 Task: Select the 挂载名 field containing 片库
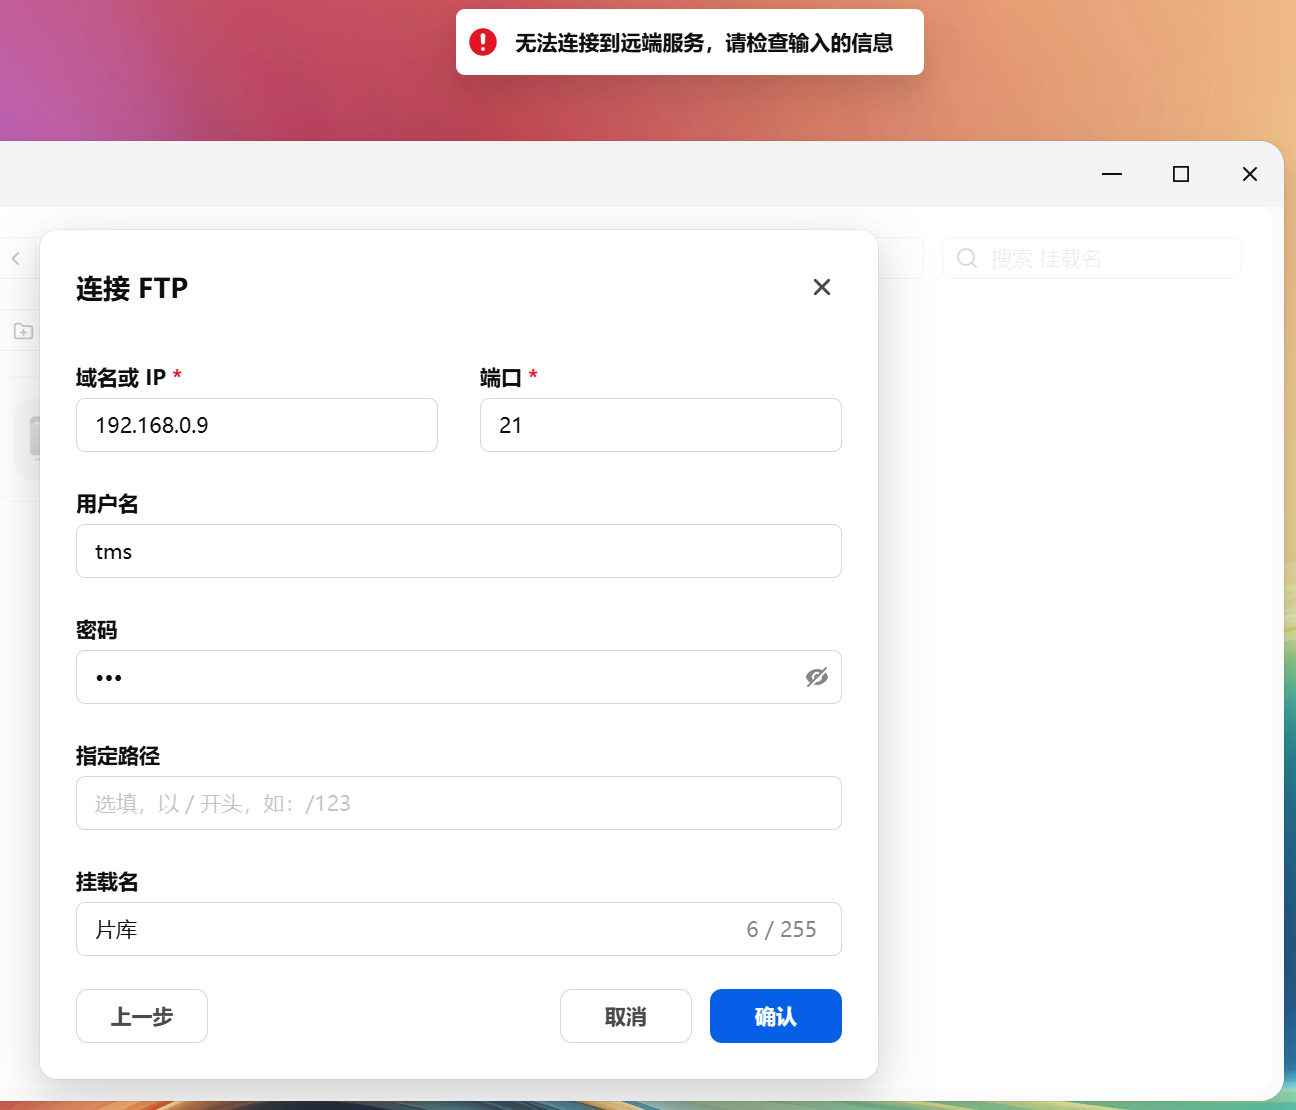click(x=400, y=929)
